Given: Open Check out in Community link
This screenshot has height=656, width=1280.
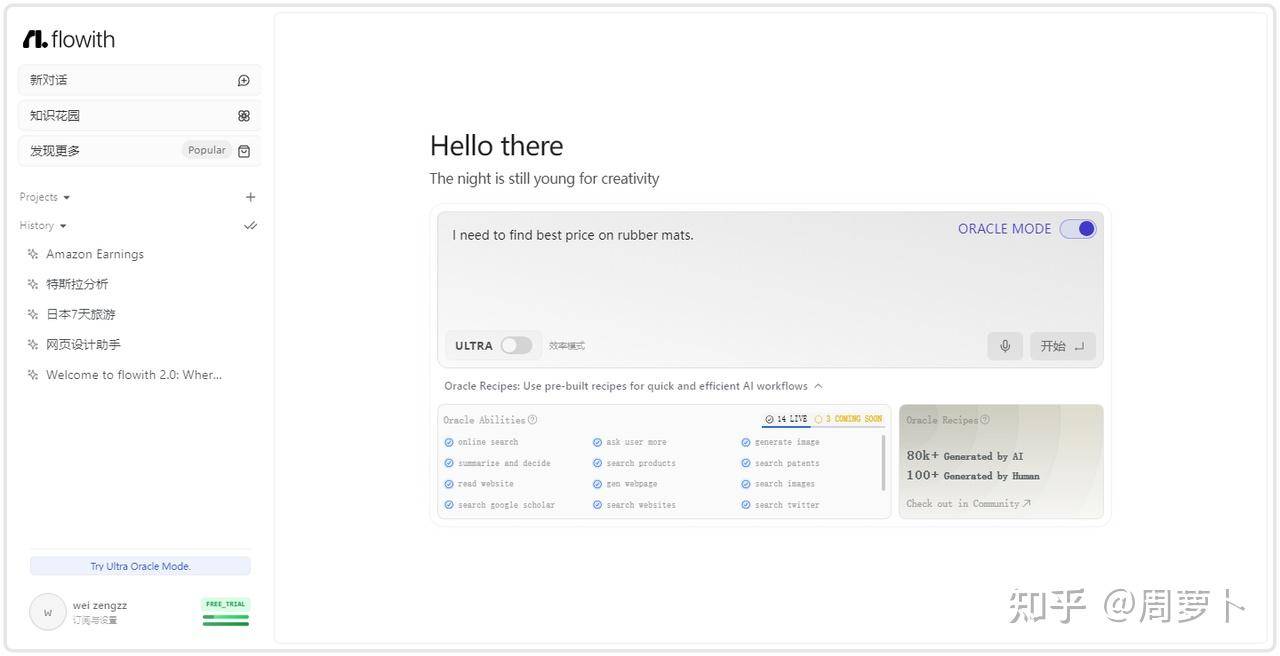Looking at the screenshot, I should pyautogui.click(x=968, y=504).
